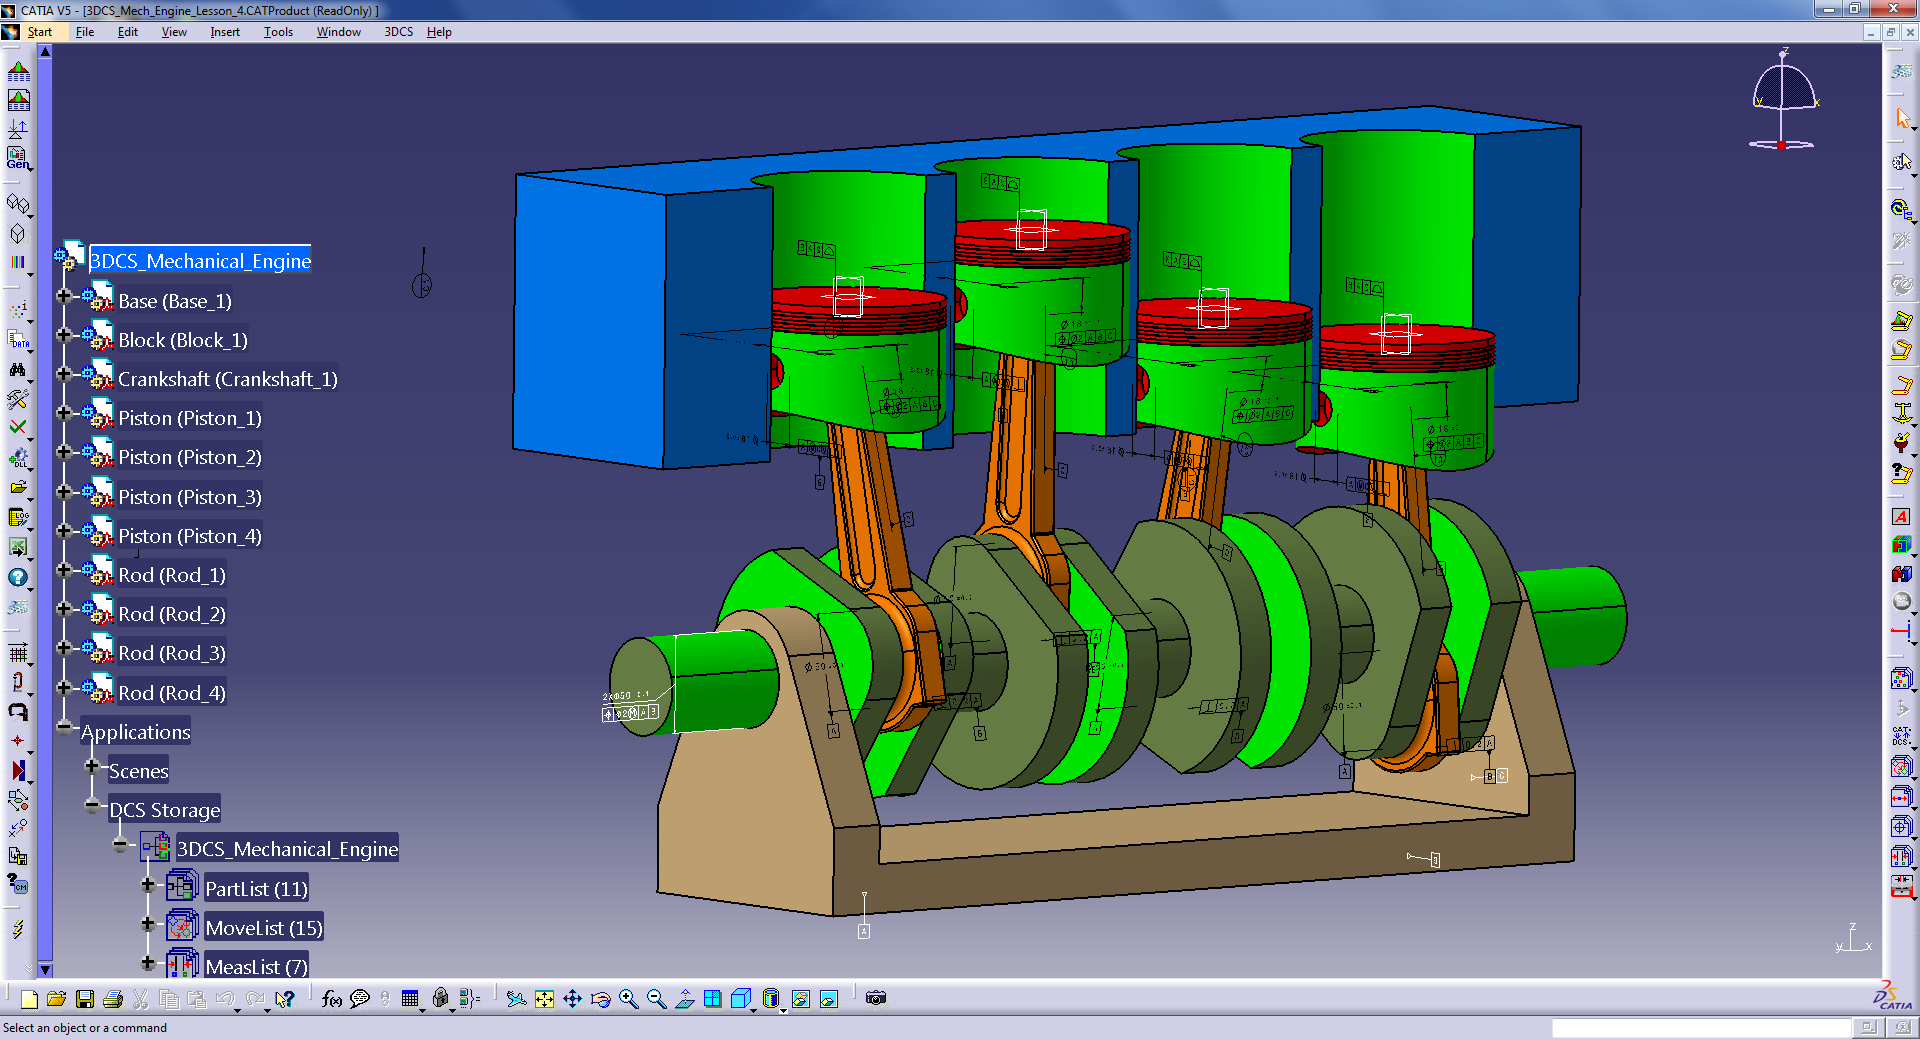
Task: Select Crankshaft (Crankshaft_1) in the tree
Action: click(228, 379)
